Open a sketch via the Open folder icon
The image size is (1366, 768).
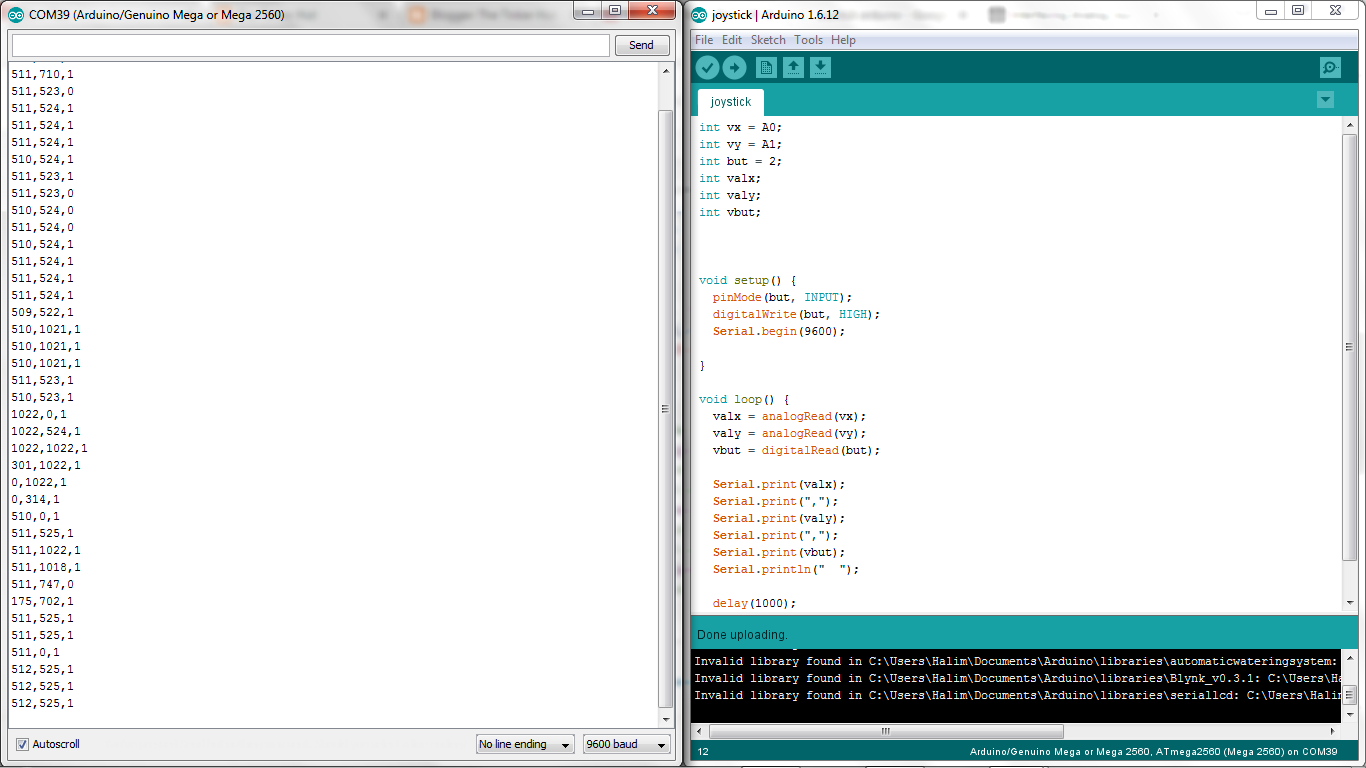791,67
